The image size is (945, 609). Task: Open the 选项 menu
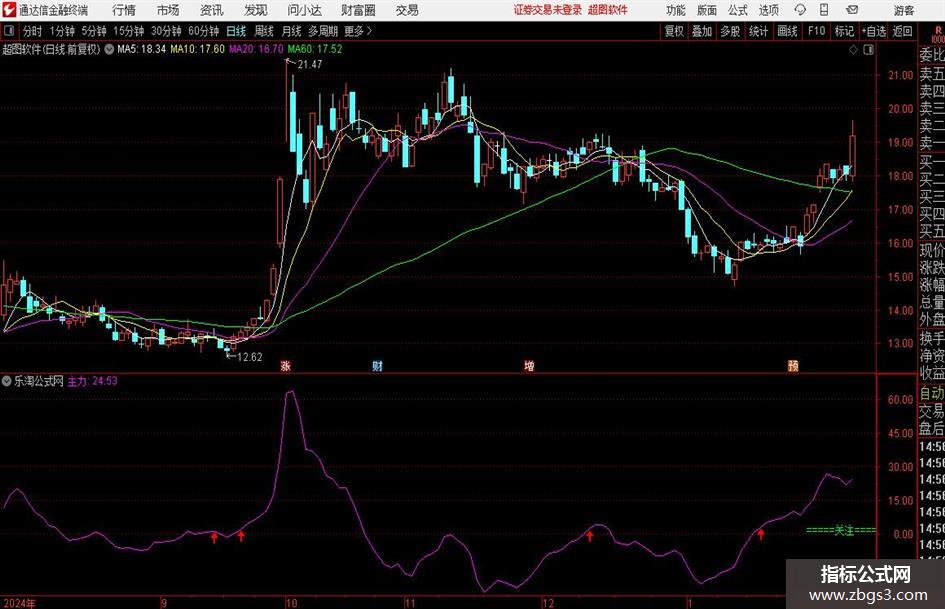[768, 10]
